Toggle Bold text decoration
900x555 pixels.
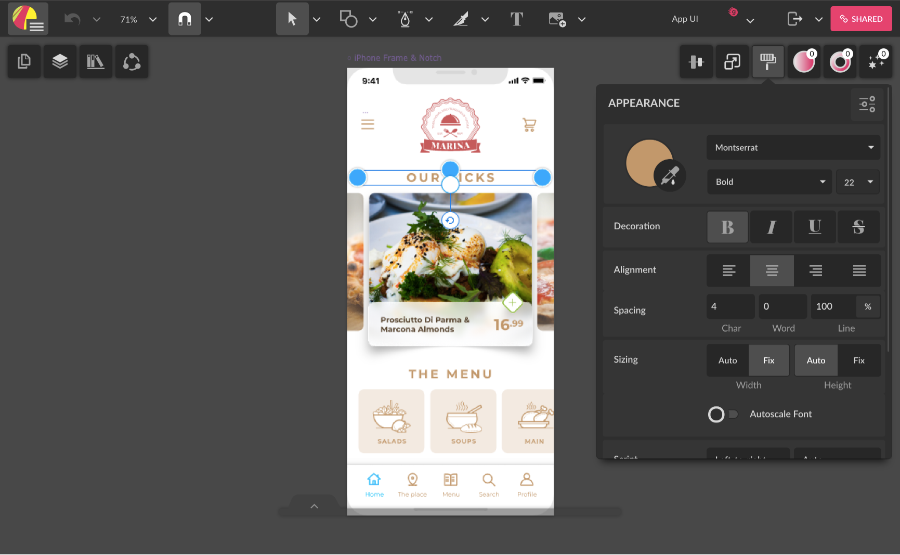(x=727, y=227)
